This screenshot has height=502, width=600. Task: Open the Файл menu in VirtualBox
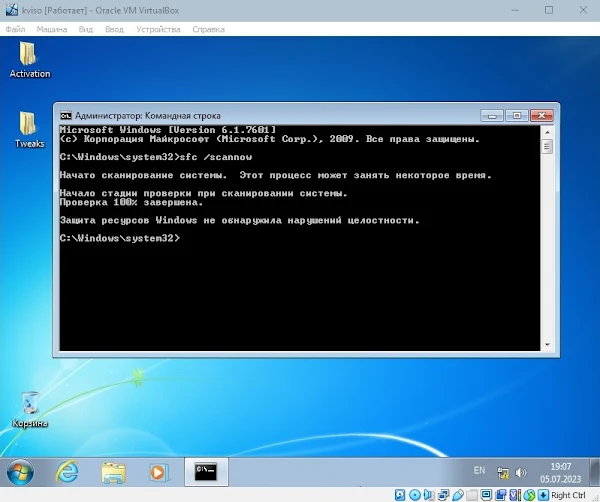(16, 29)
